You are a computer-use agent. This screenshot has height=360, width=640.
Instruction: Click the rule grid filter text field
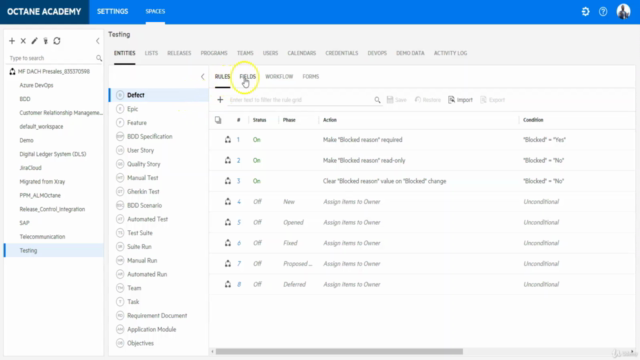[x=301, y=100]
